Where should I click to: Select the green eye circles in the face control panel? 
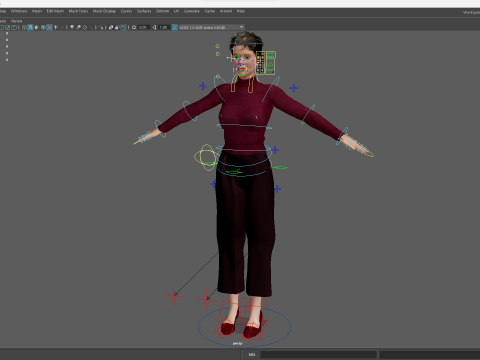pos(271,57)
